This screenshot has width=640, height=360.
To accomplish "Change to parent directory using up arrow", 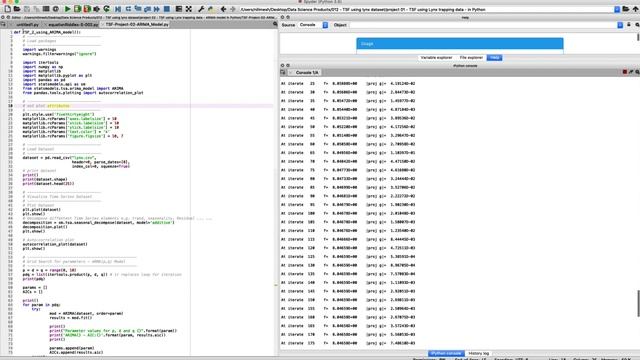I will 636,9.
